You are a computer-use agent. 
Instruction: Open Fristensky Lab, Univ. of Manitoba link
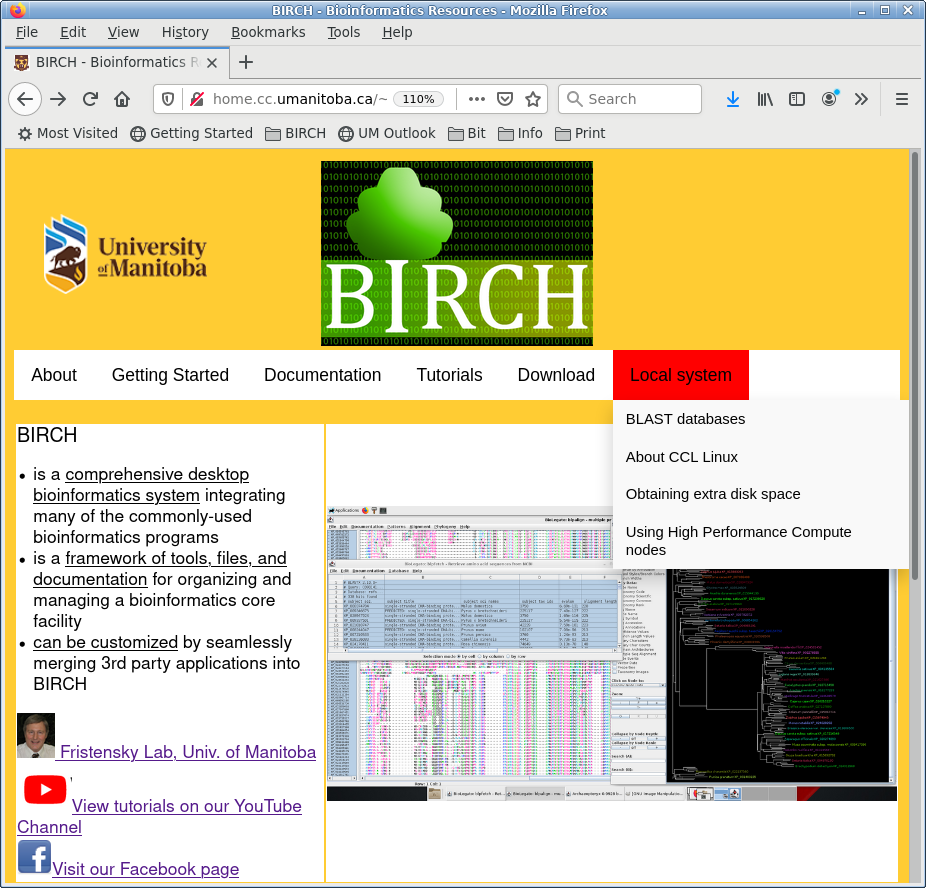pyautogui.click(x=188, y=752)
